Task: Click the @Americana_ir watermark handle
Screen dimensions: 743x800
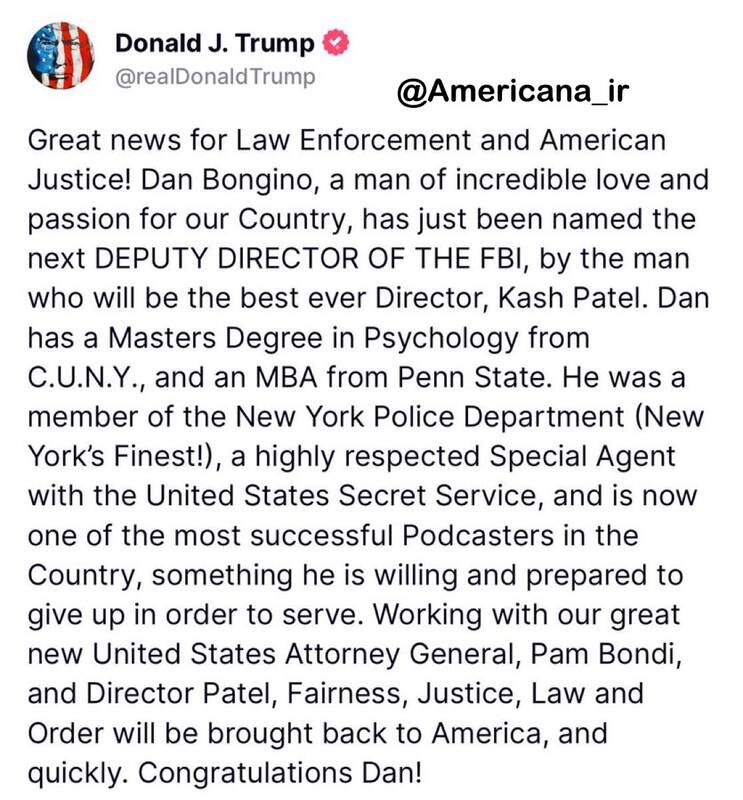Action: pyautogui.click(x=512, y=92)
